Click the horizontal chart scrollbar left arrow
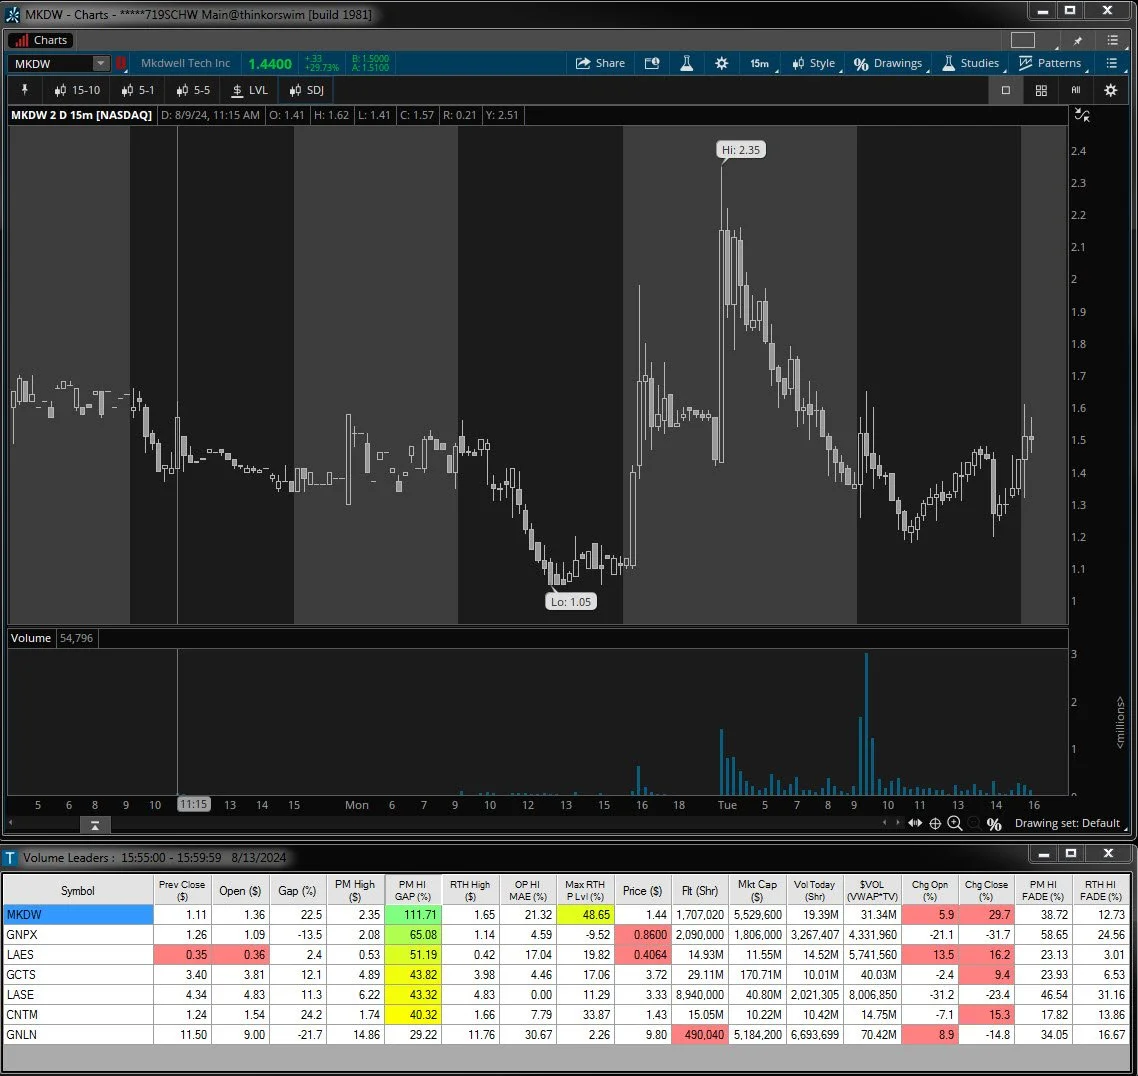The height and width of the screenshot is (1076, 1138). tap(10, 823)
